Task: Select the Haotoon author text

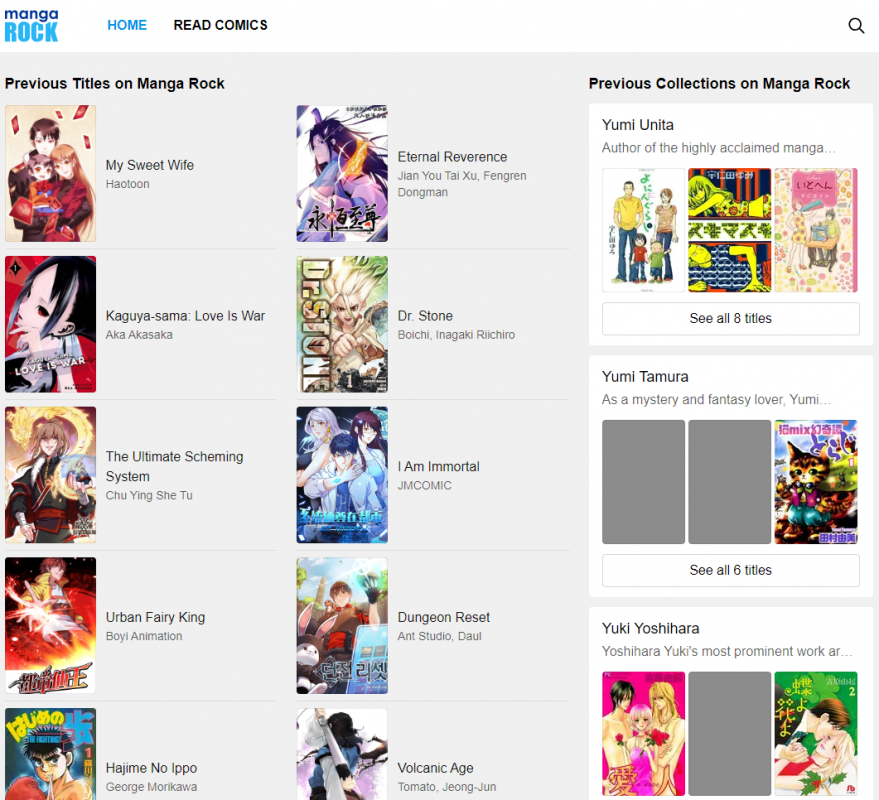Action: point(128,184)
